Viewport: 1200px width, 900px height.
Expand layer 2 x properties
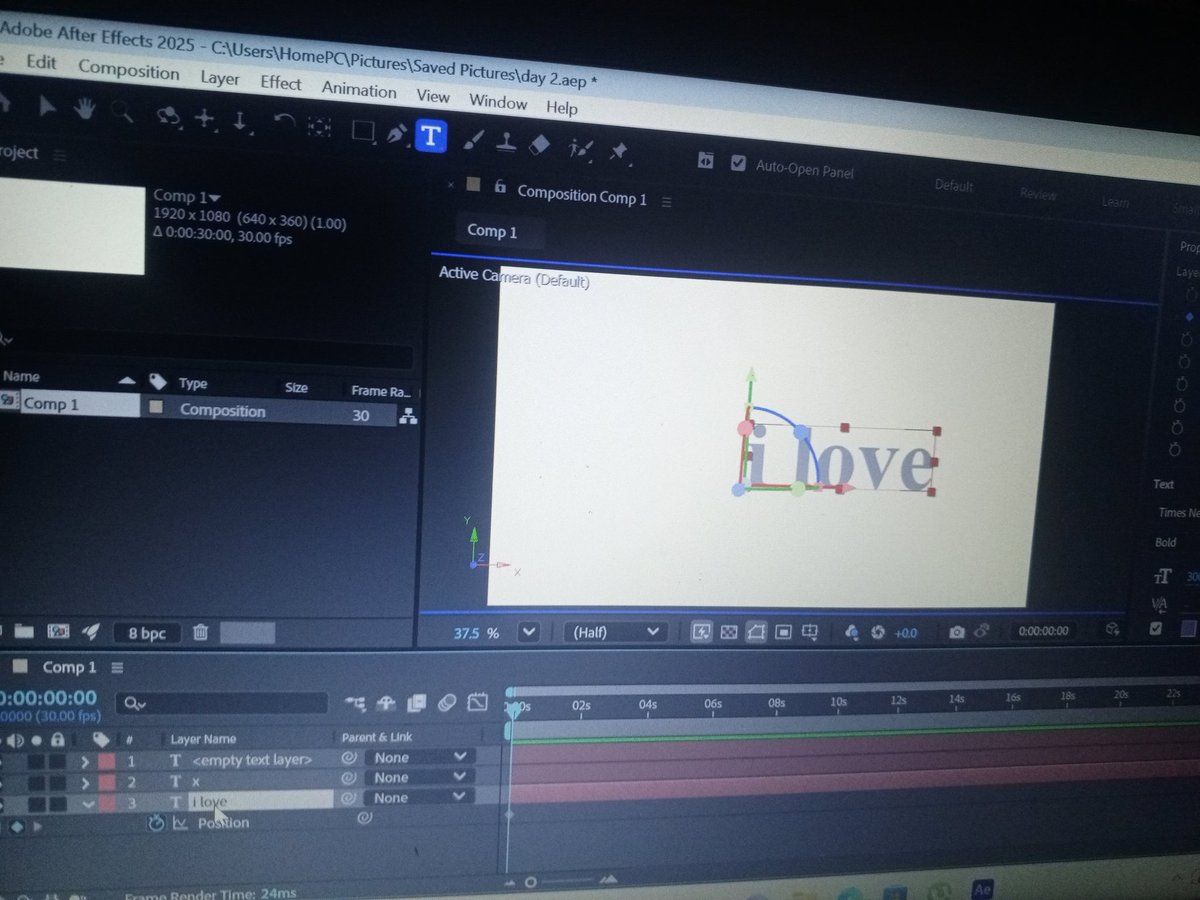pyautogui.click(x=86, y=782)
